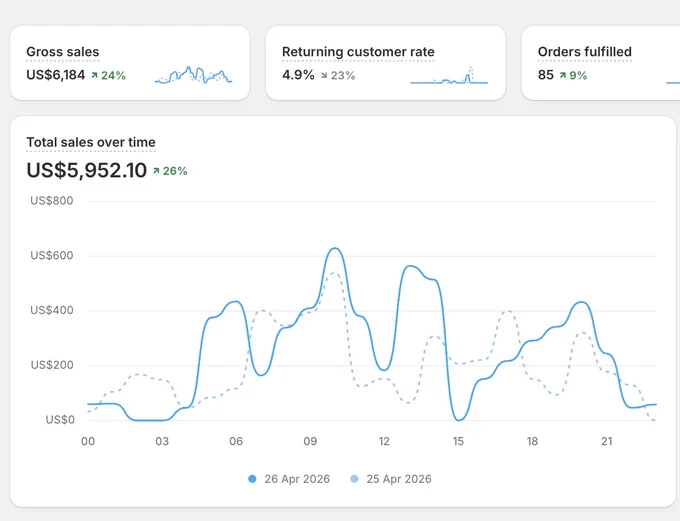Click the Gross sales sparkline chart
This screenshot has height=521, width=680.
tap(193, 75)
